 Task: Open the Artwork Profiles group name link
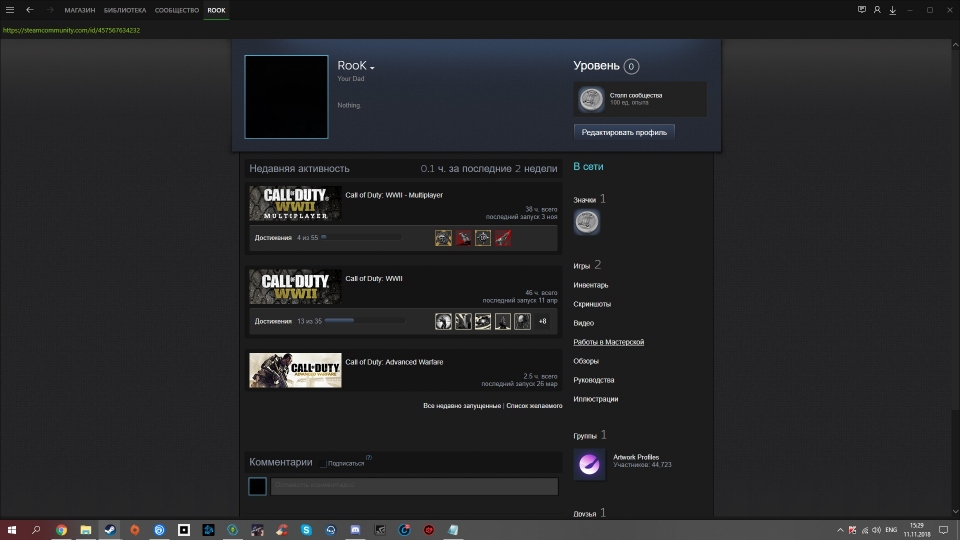point(636,457)
